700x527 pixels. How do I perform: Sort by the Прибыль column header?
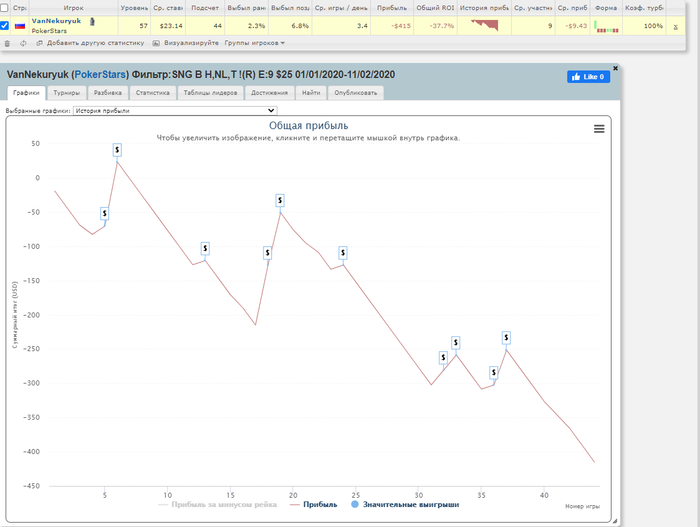click(392, 8)
